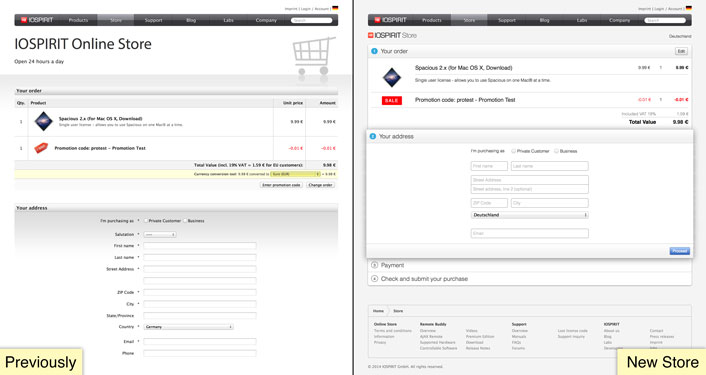The width and height of the screenshot is (706, 375).
Task: Click the ZIP Code field in the Previously store form
Action: click(x=200, y=292)
